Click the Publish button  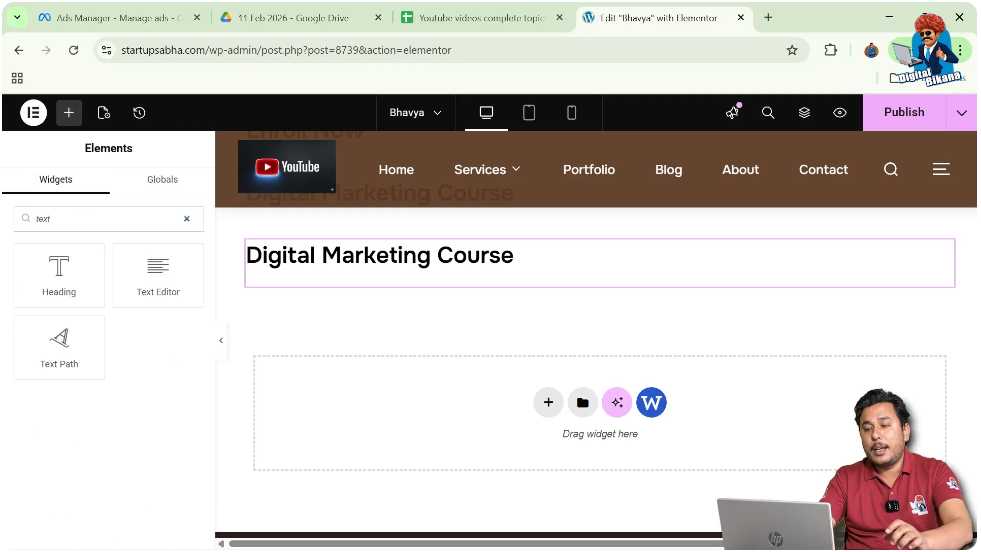[903, 113]
